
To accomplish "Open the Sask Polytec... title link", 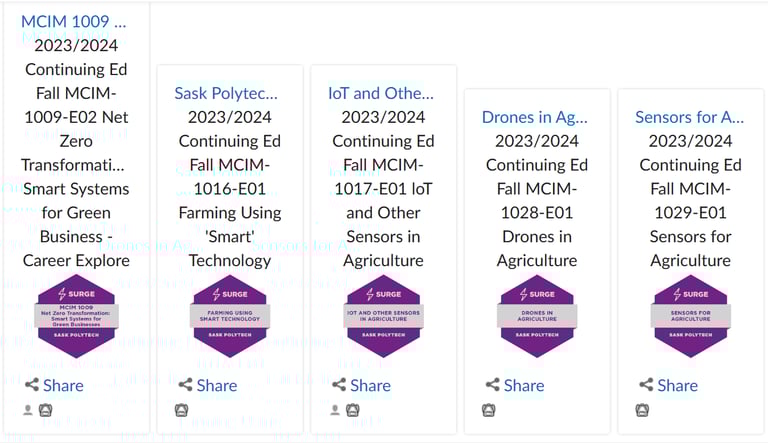I will (x=226, y=93).
